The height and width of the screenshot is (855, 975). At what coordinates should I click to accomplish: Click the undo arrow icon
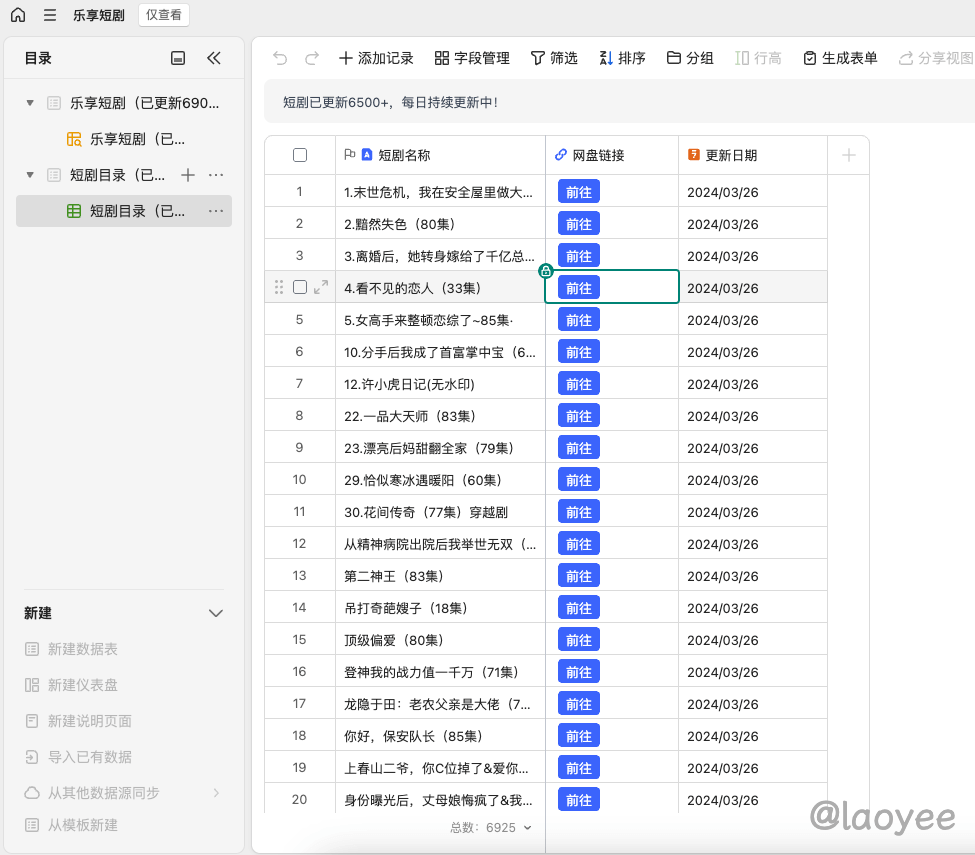[x=280, y=58]
